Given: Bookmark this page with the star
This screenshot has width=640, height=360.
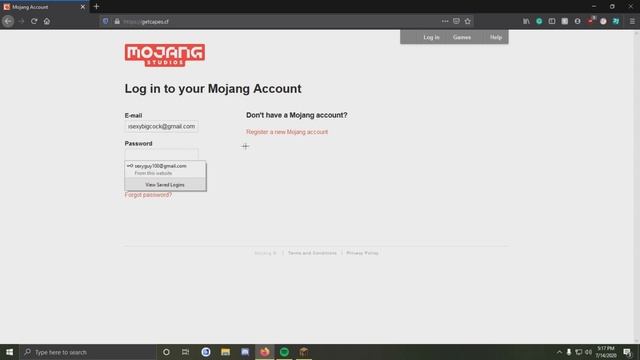Looking at the screenshot, I should pos(468,21).
